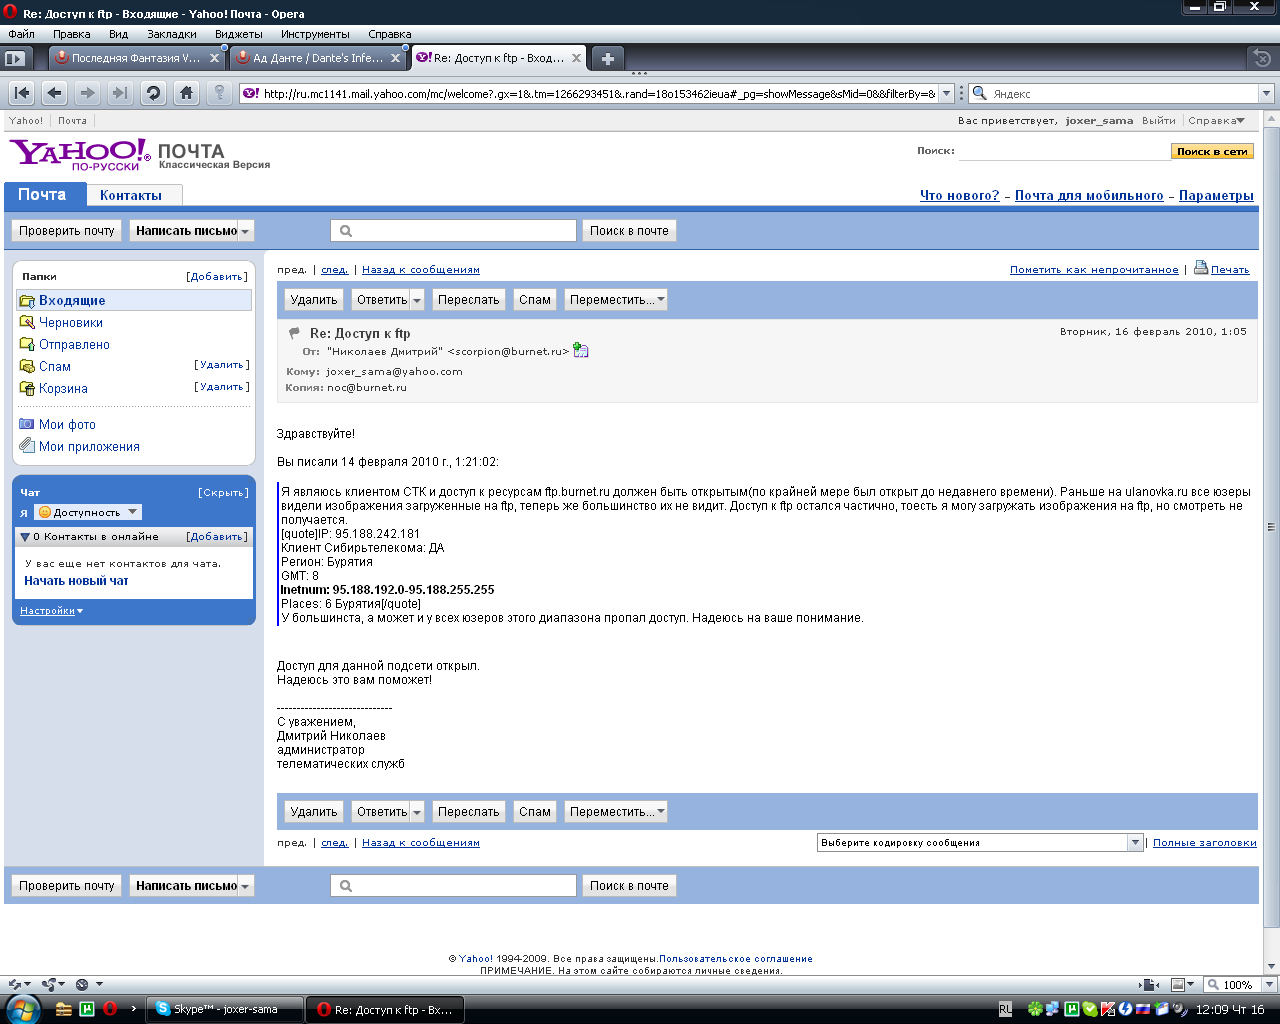This screenshot has height=1024, width=1280.
Task: Click the Начать новый чат link
Action: coord(76,581)
